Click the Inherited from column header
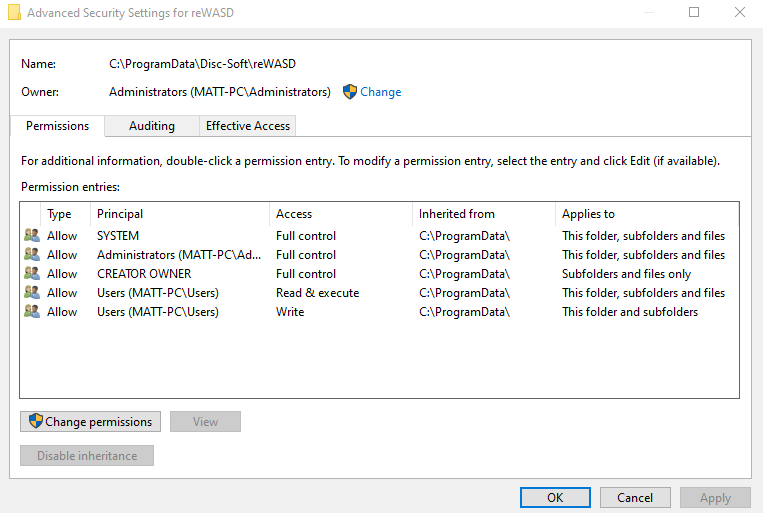The width and height of the screenshot is (763, 513). 483,214
